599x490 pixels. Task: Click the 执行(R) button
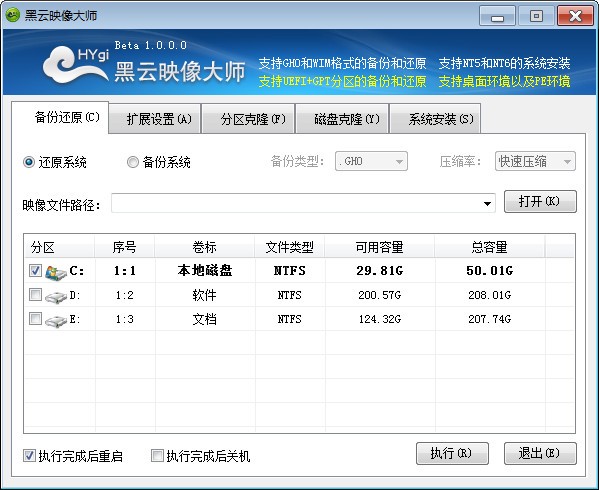452,453
